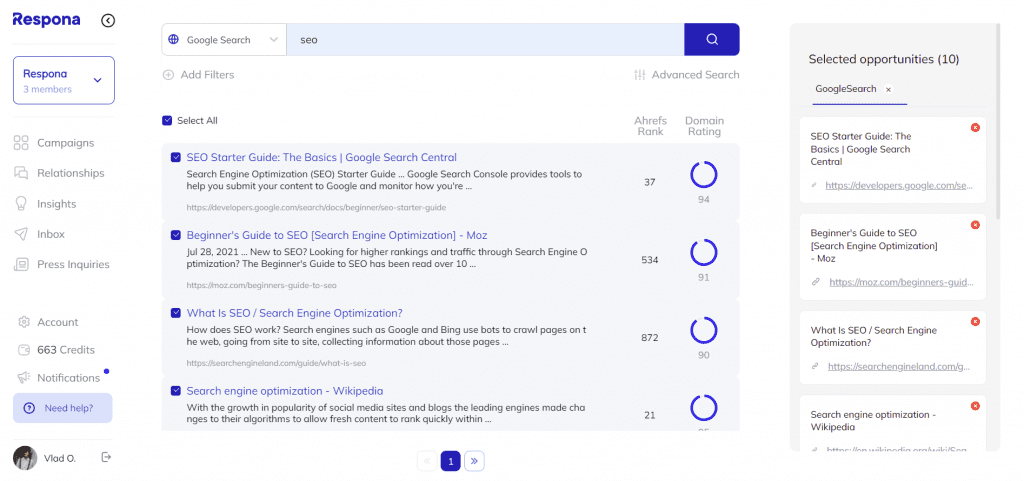Select the GoogleSearch tab in Selected opportunities
Screen dimensions: 1024x481
[846, 89]
